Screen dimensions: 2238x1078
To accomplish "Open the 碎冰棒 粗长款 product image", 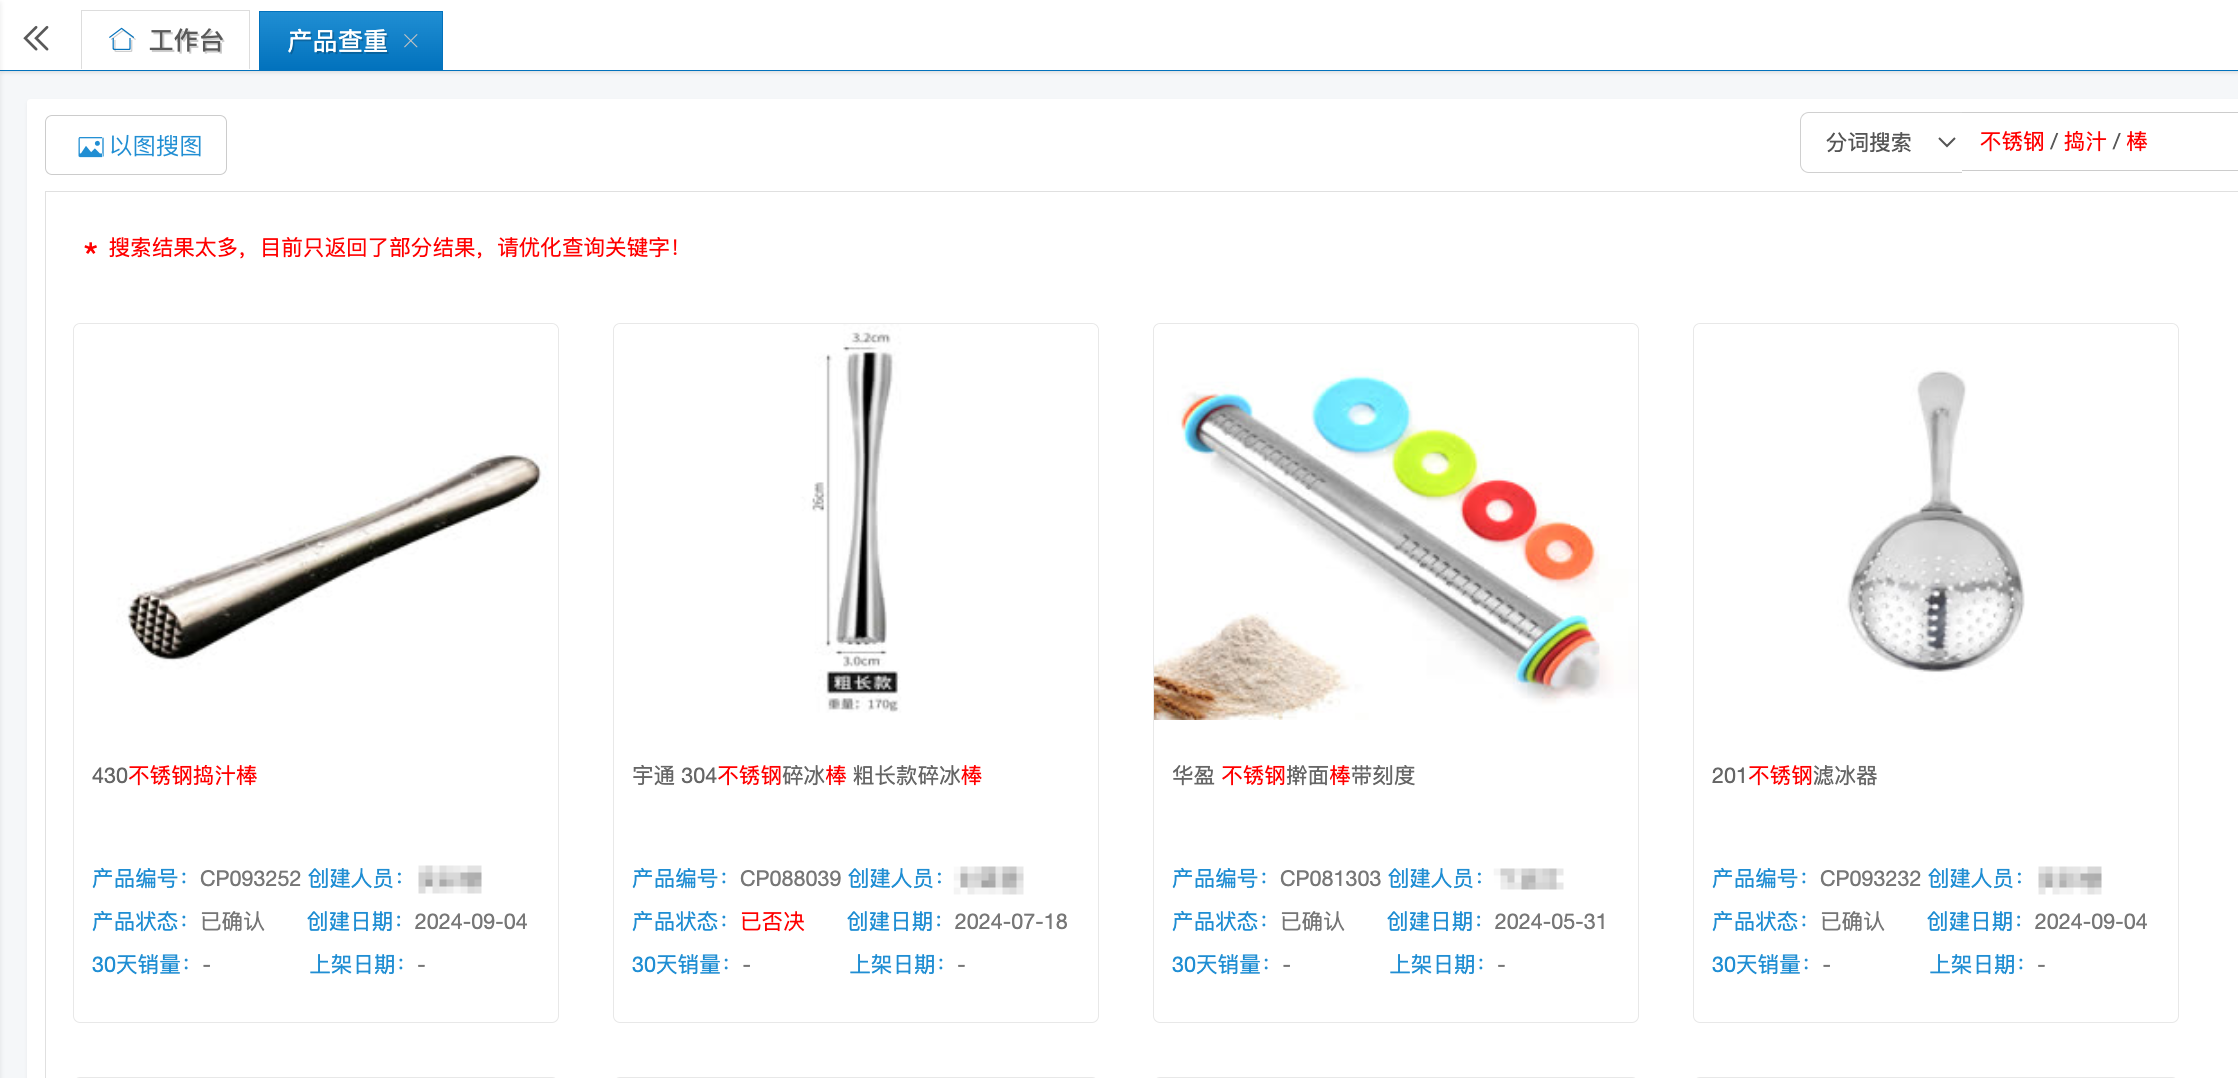I will (x=856, y=522).
